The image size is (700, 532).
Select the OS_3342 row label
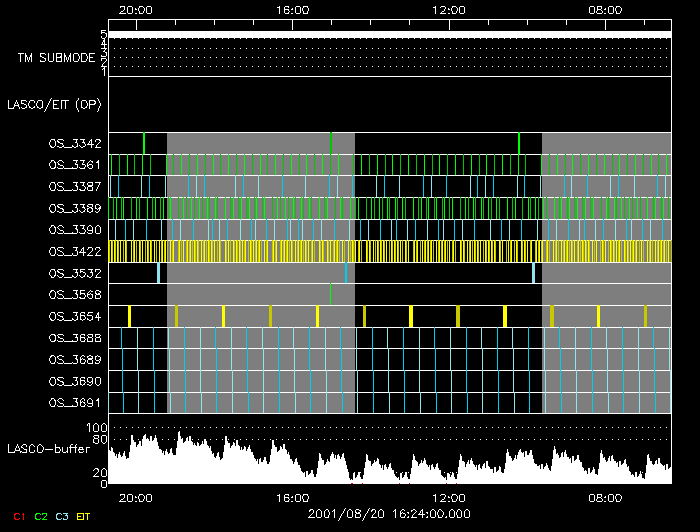74,143
